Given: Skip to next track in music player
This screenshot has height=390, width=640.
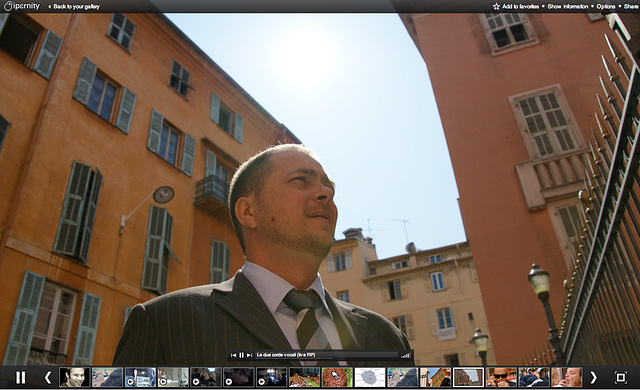Looking at the screenshot, I should click(x=249, y=355).
